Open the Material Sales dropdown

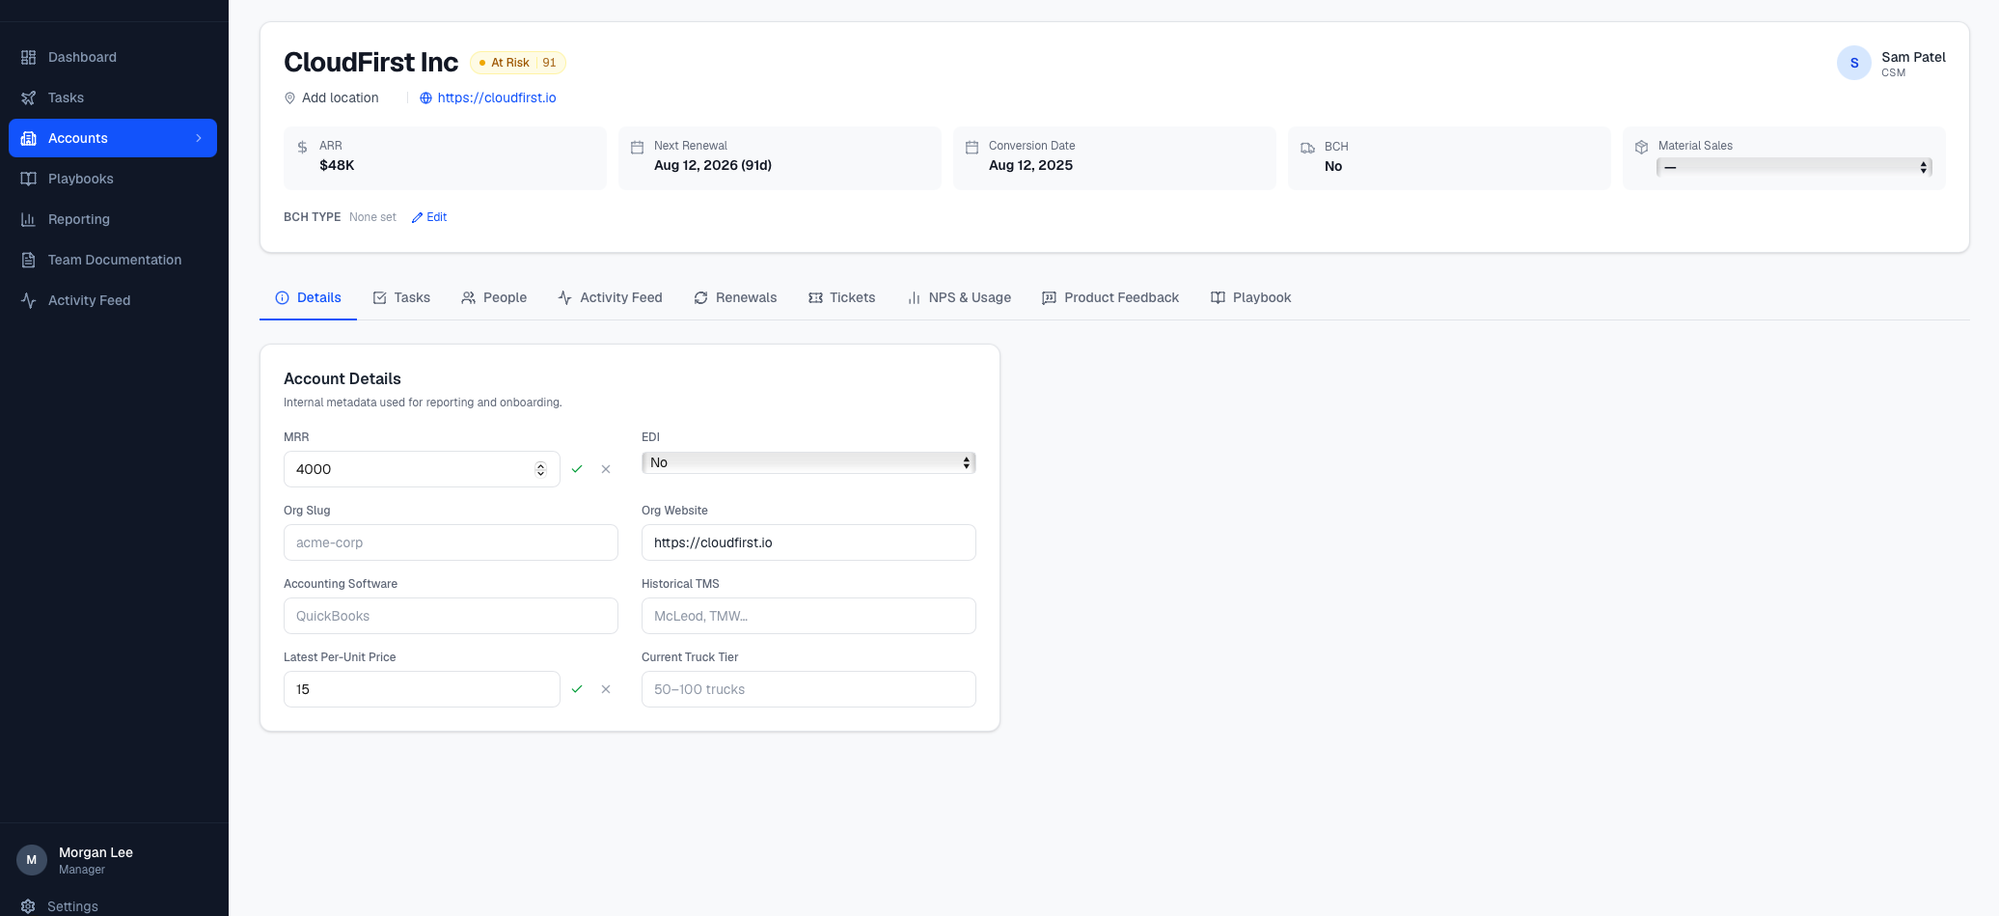[1794, 168]
